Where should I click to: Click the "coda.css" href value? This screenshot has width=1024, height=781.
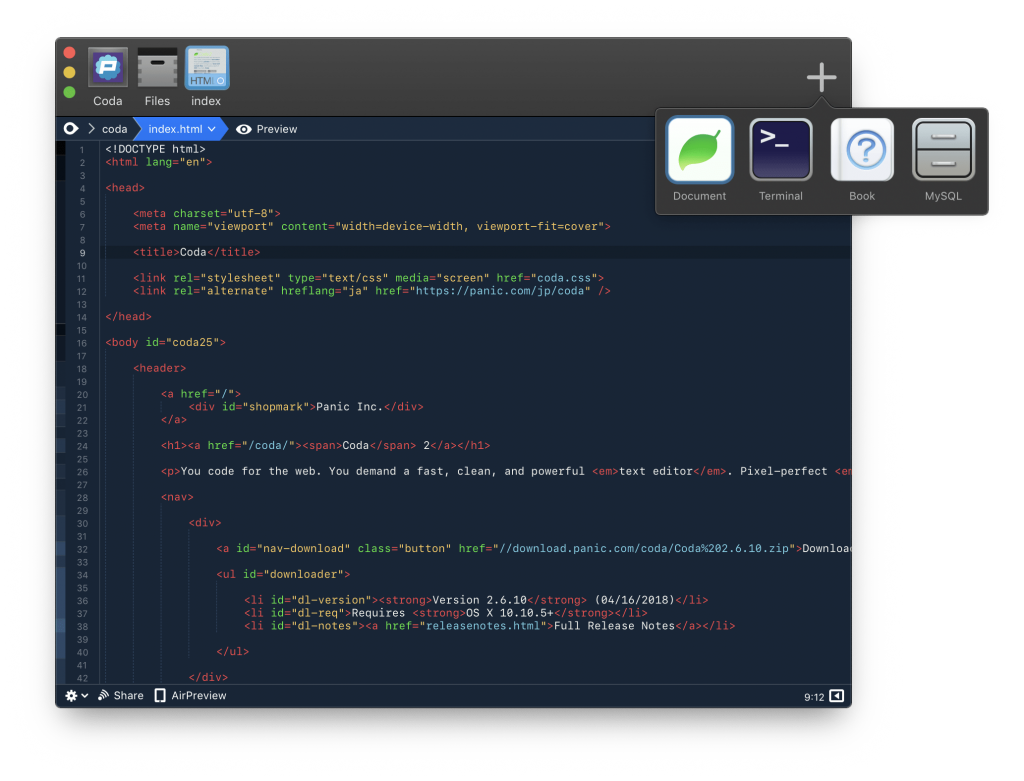(564, 278)
